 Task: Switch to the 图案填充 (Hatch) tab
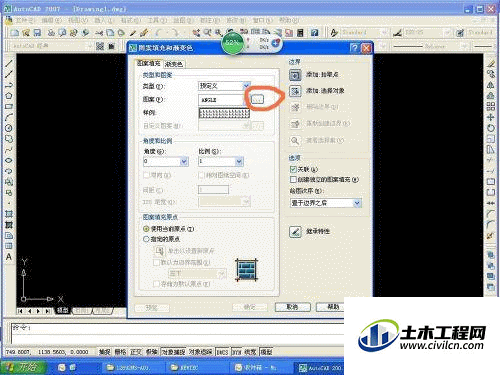(149, 63)
